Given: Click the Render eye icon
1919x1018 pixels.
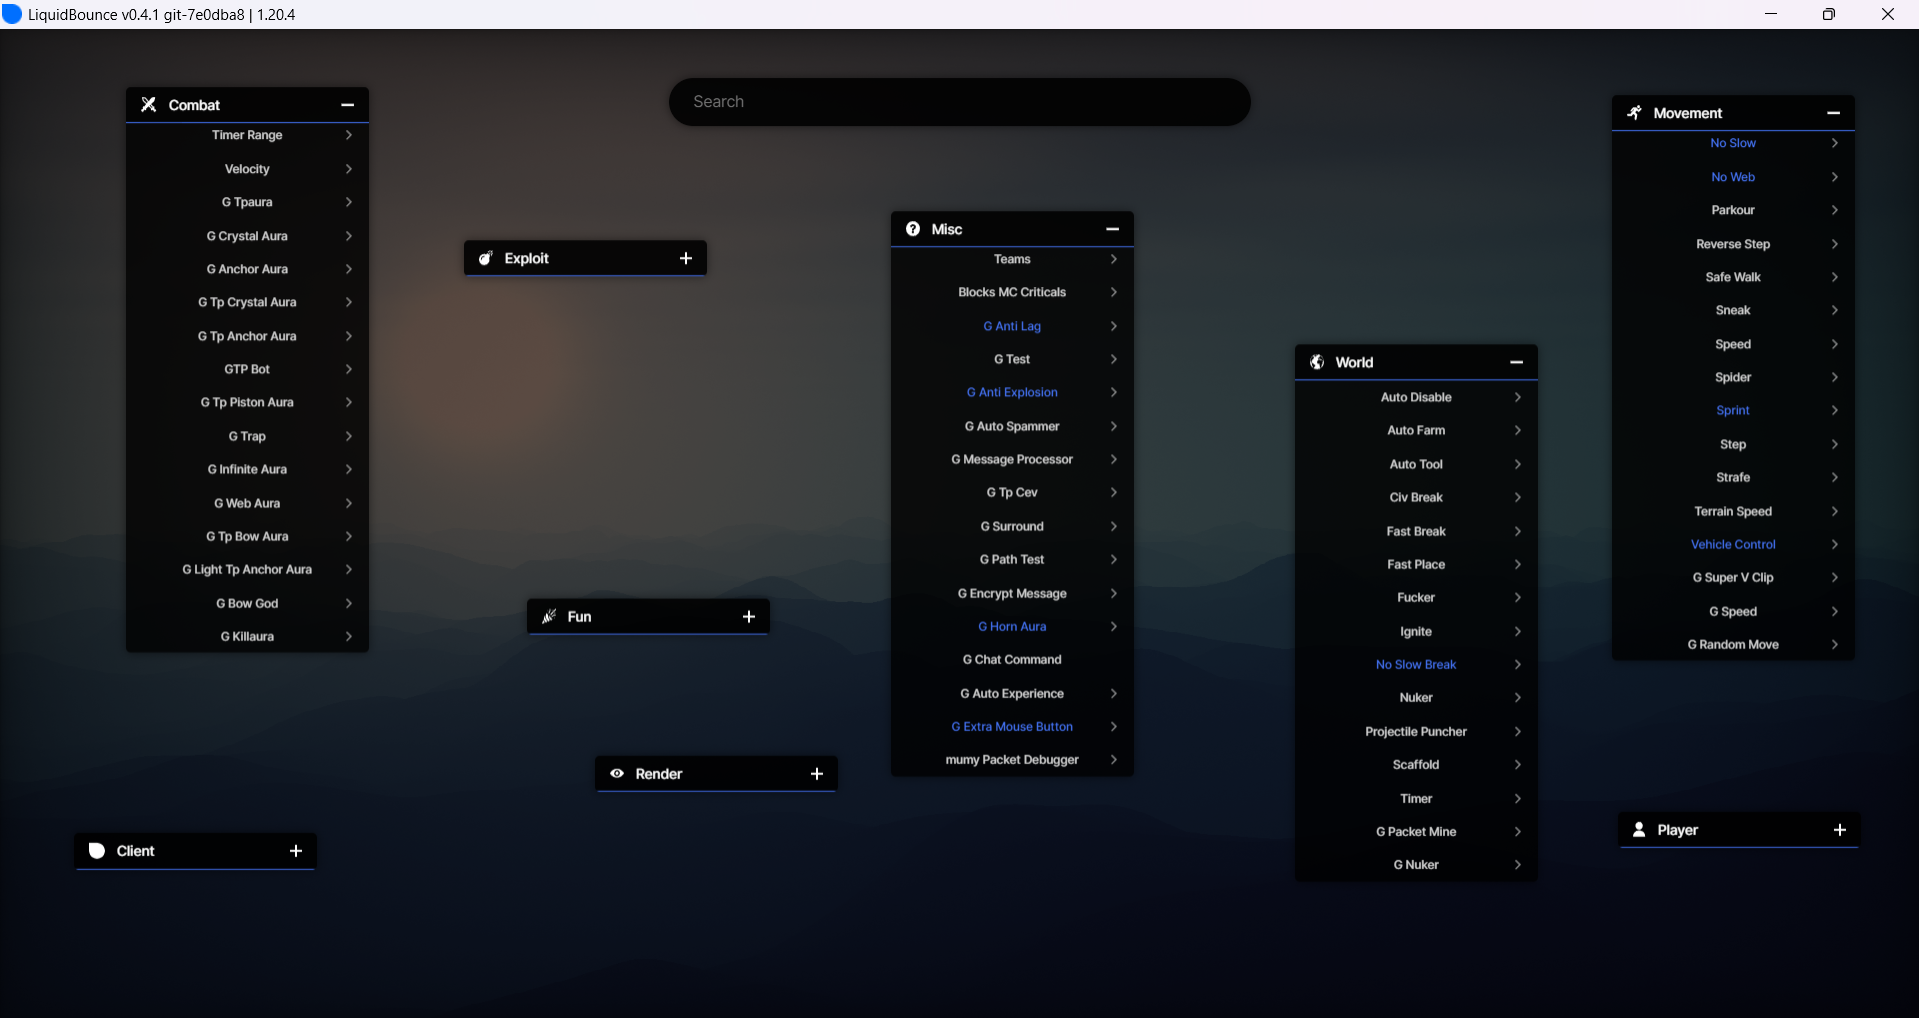Looking at the screenshot, I should (617, 774).
